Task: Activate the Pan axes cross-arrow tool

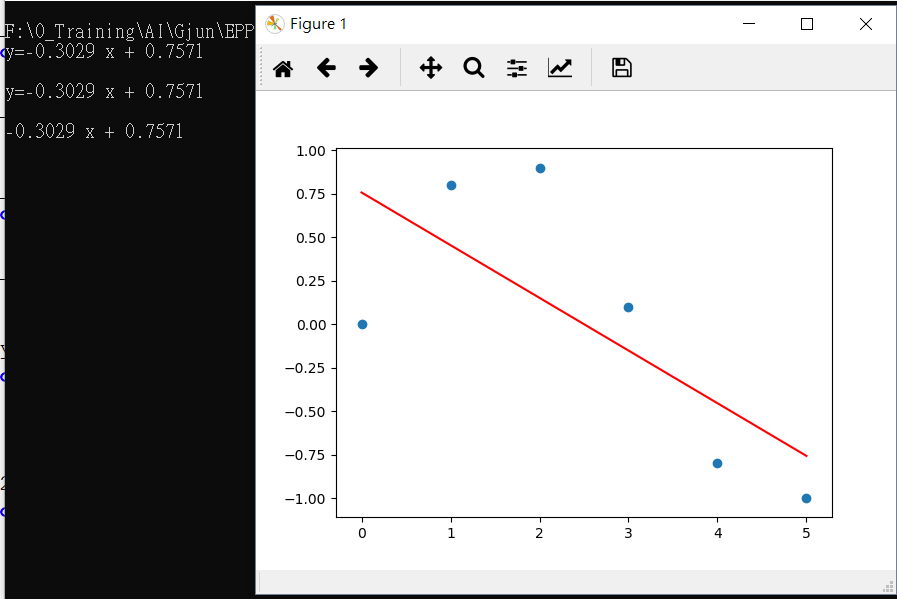Action: point(431,68)
